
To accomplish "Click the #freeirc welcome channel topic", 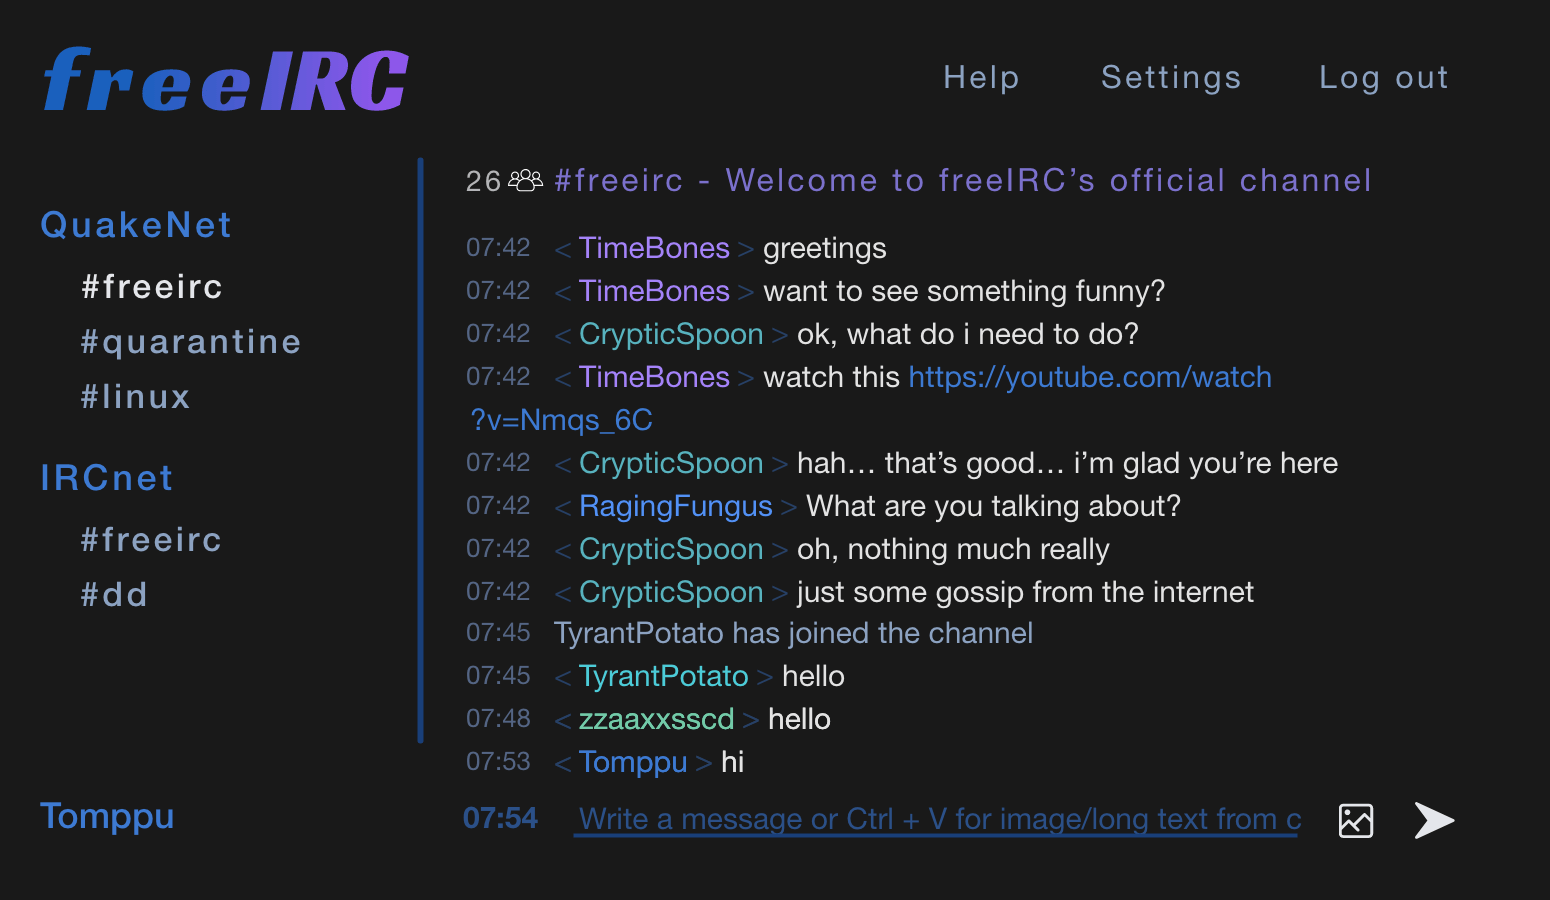I will [963, 180].
